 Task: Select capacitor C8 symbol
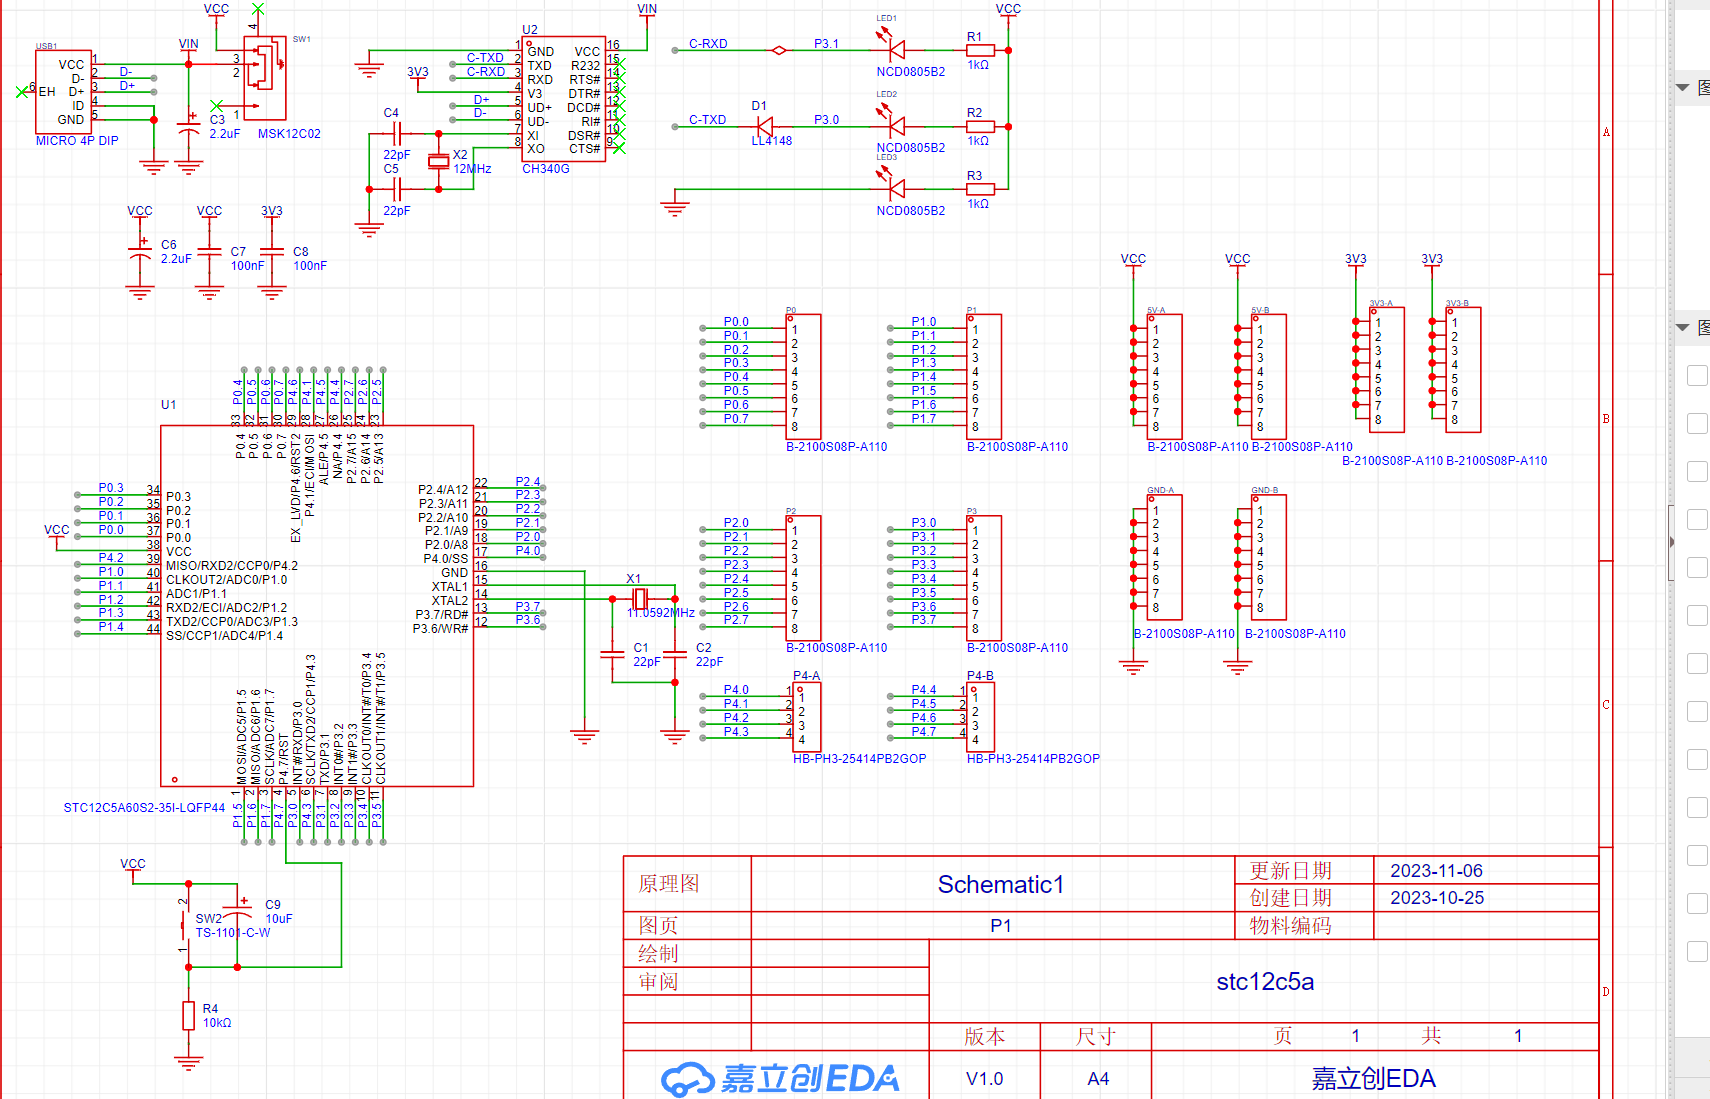tap(272, 251)
